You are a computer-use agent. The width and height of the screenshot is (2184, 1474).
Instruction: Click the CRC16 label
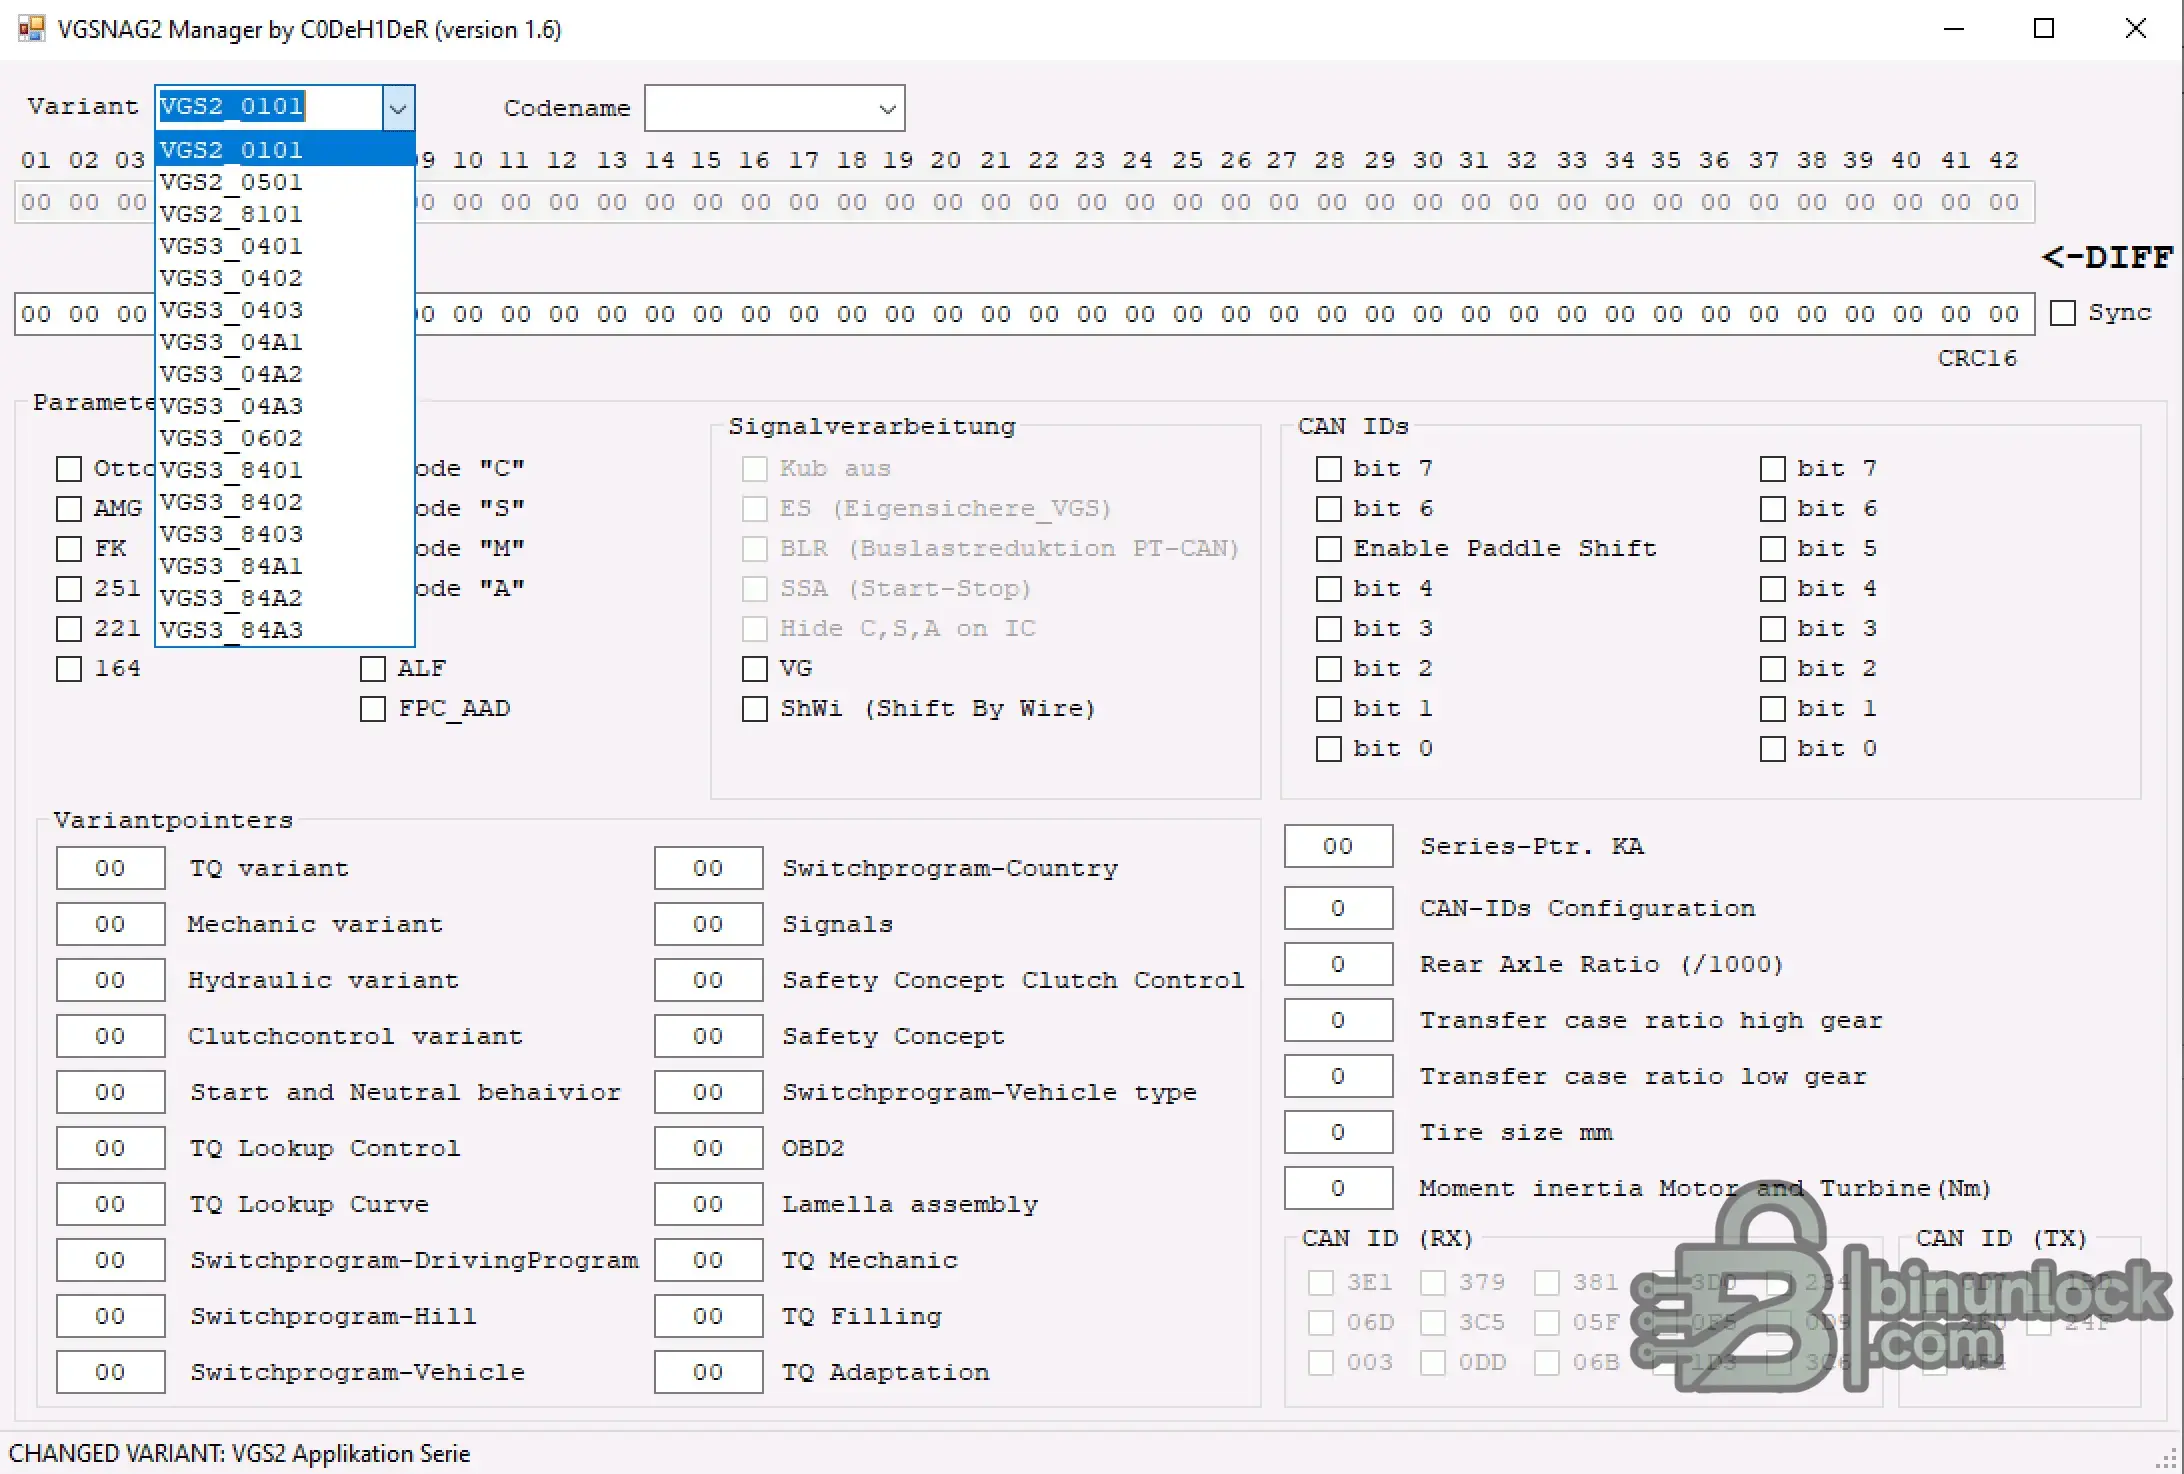pyautogui.click(x=1977, y=358)
